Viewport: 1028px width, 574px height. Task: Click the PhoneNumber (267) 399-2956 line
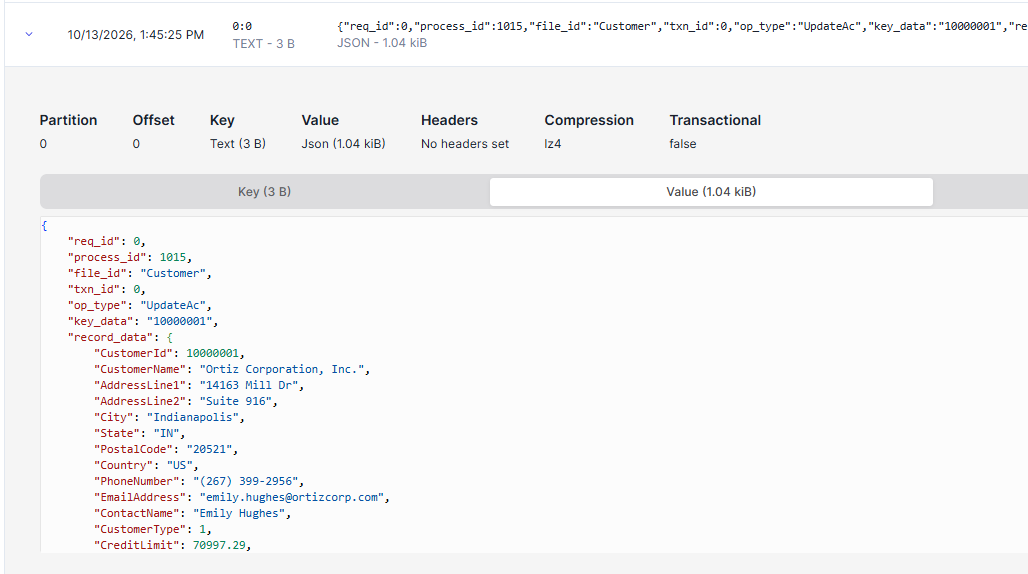pos(199,482)
